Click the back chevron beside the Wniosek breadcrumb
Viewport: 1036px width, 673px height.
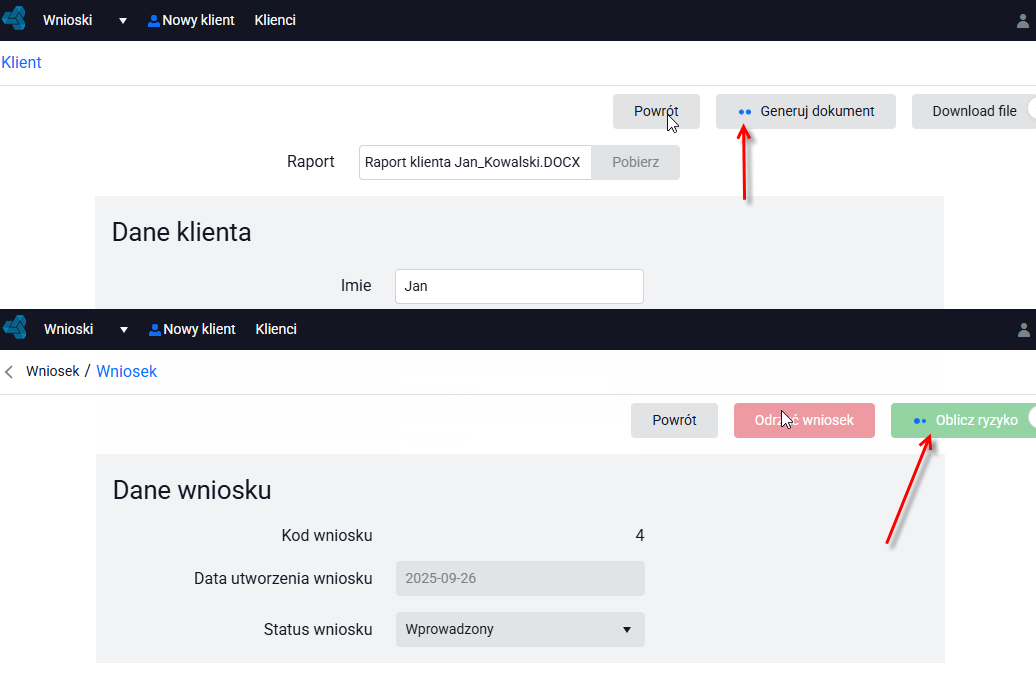pos(9,372)
